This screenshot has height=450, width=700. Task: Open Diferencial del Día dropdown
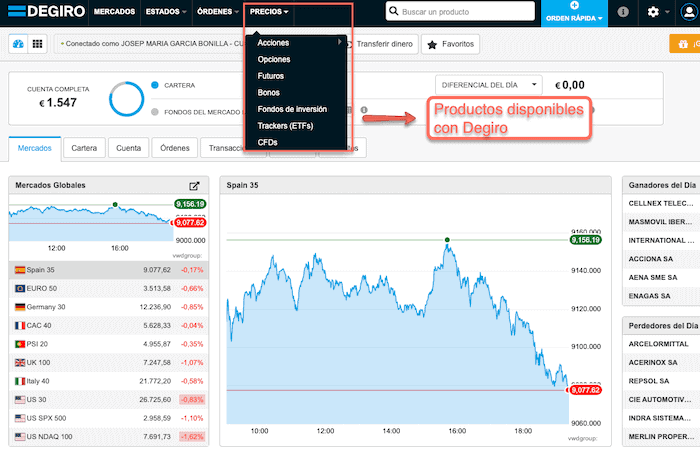488,85
